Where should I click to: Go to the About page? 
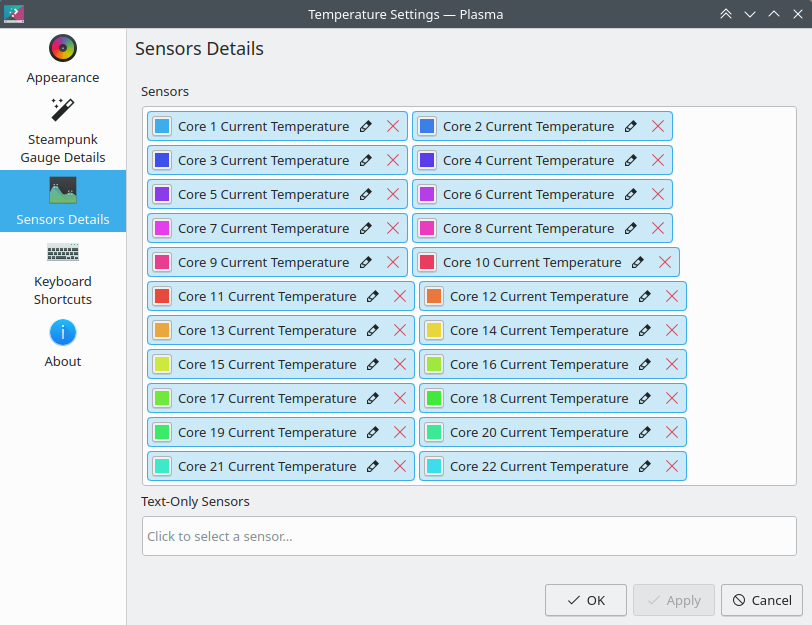[63, 344]
